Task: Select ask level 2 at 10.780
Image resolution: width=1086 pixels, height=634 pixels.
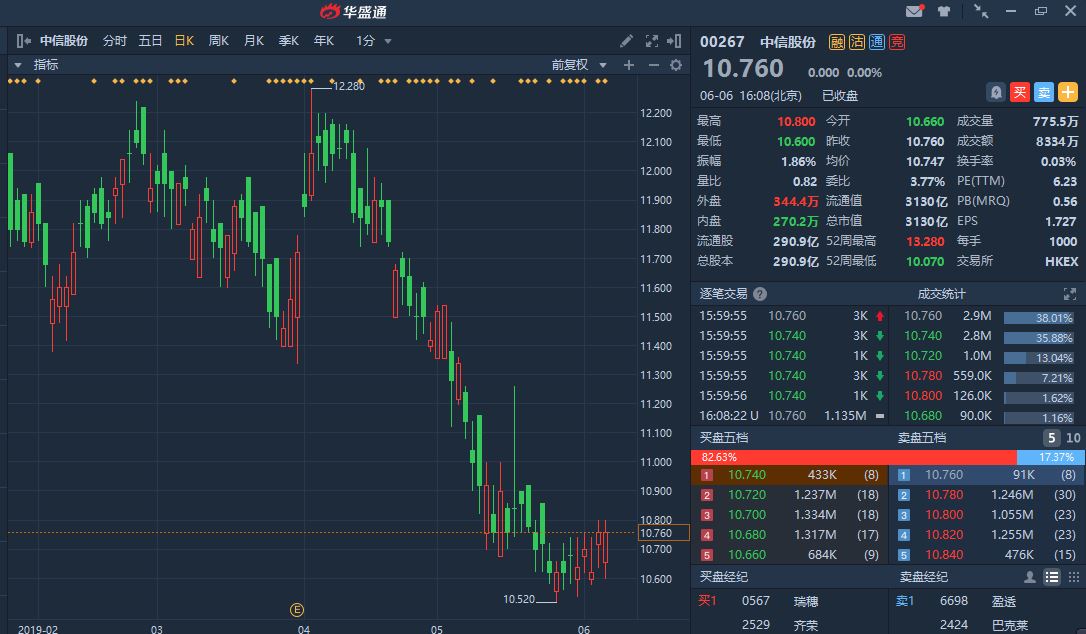Action: point(987,495)
